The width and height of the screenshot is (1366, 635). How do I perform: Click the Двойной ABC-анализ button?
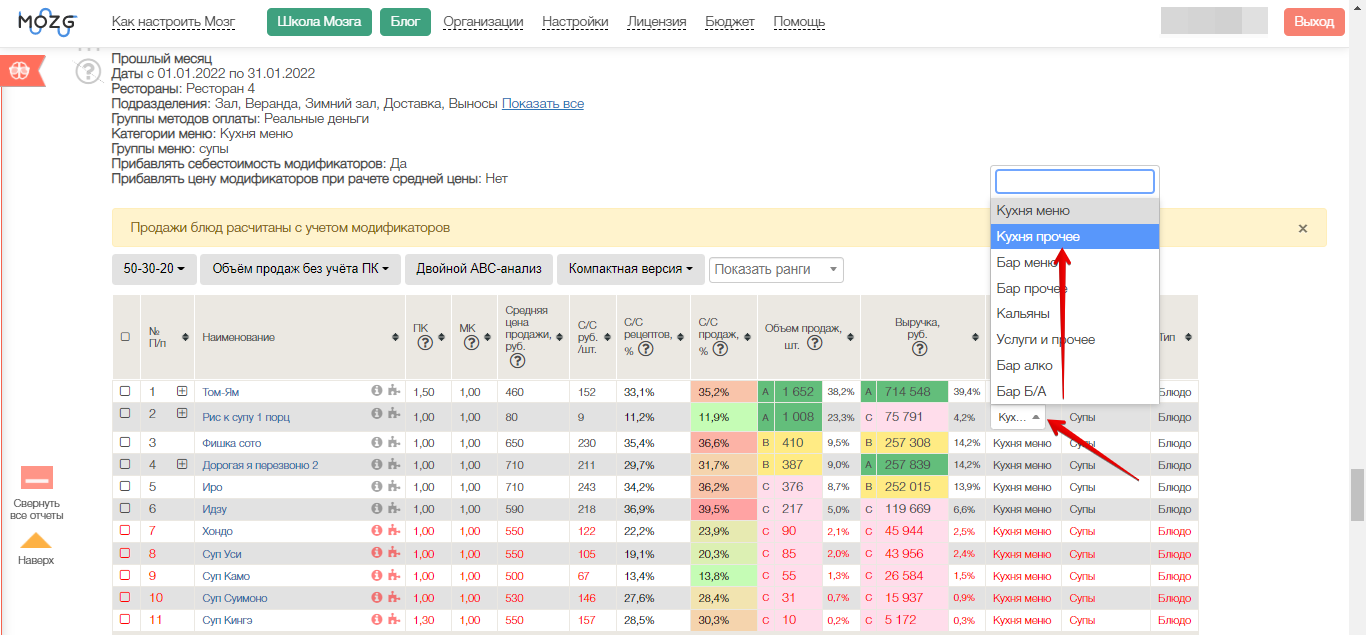coord(479,269)
